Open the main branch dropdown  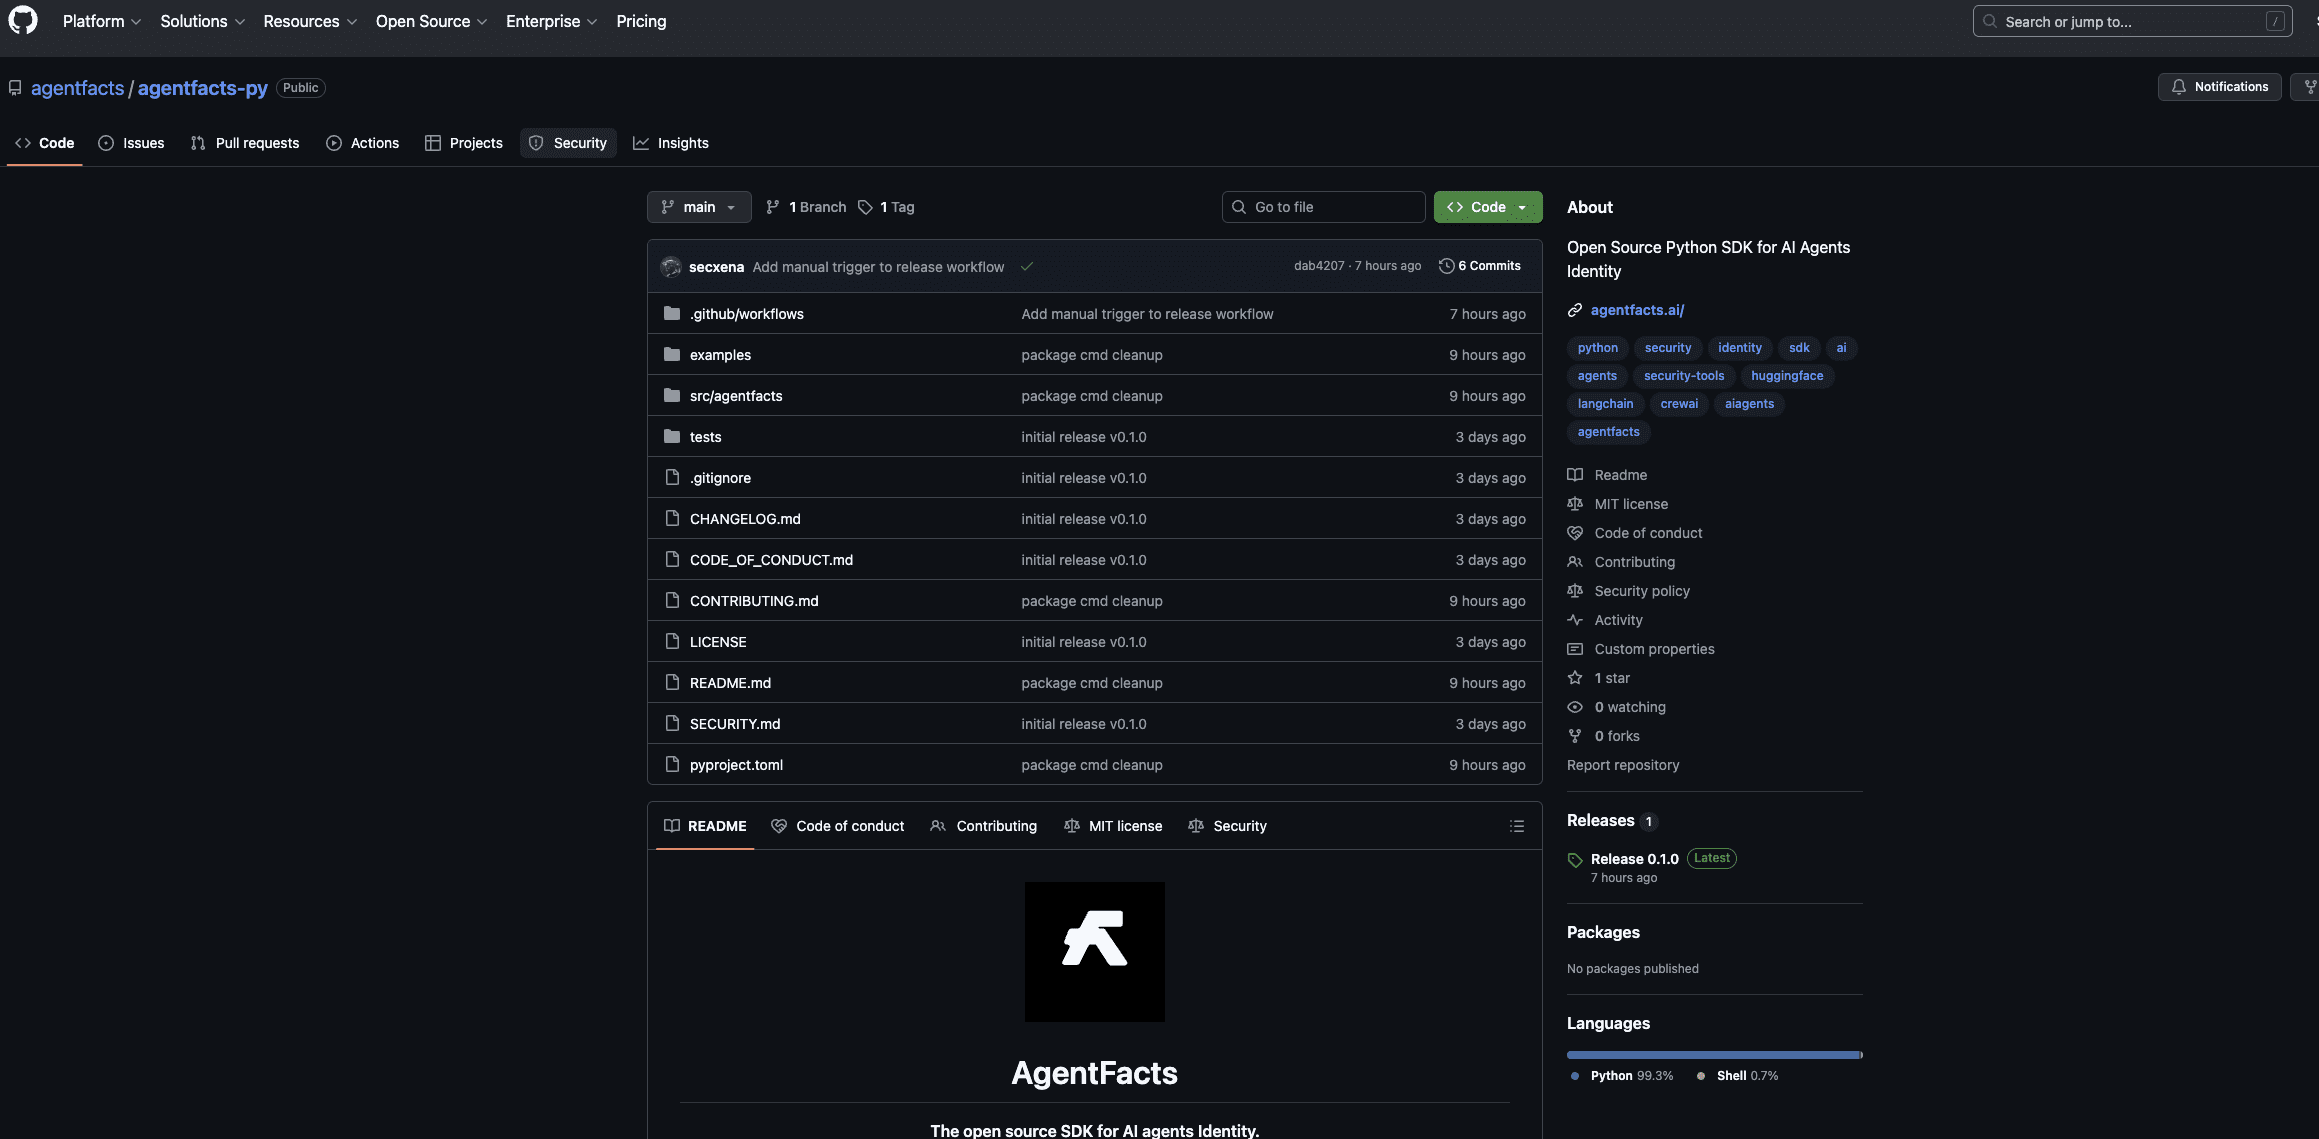click(699, 207)
